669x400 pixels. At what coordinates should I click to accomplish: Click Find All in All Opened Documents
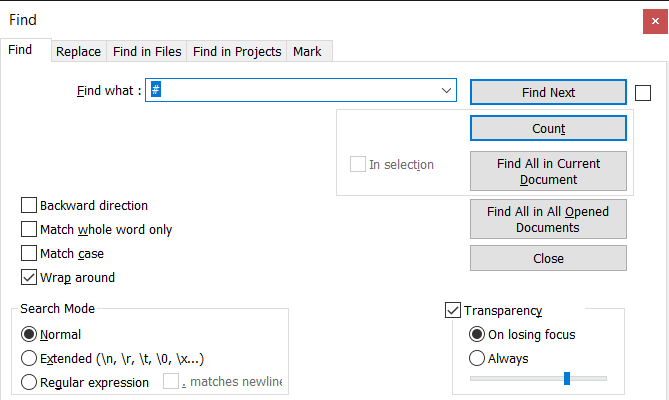coord(548,219)
